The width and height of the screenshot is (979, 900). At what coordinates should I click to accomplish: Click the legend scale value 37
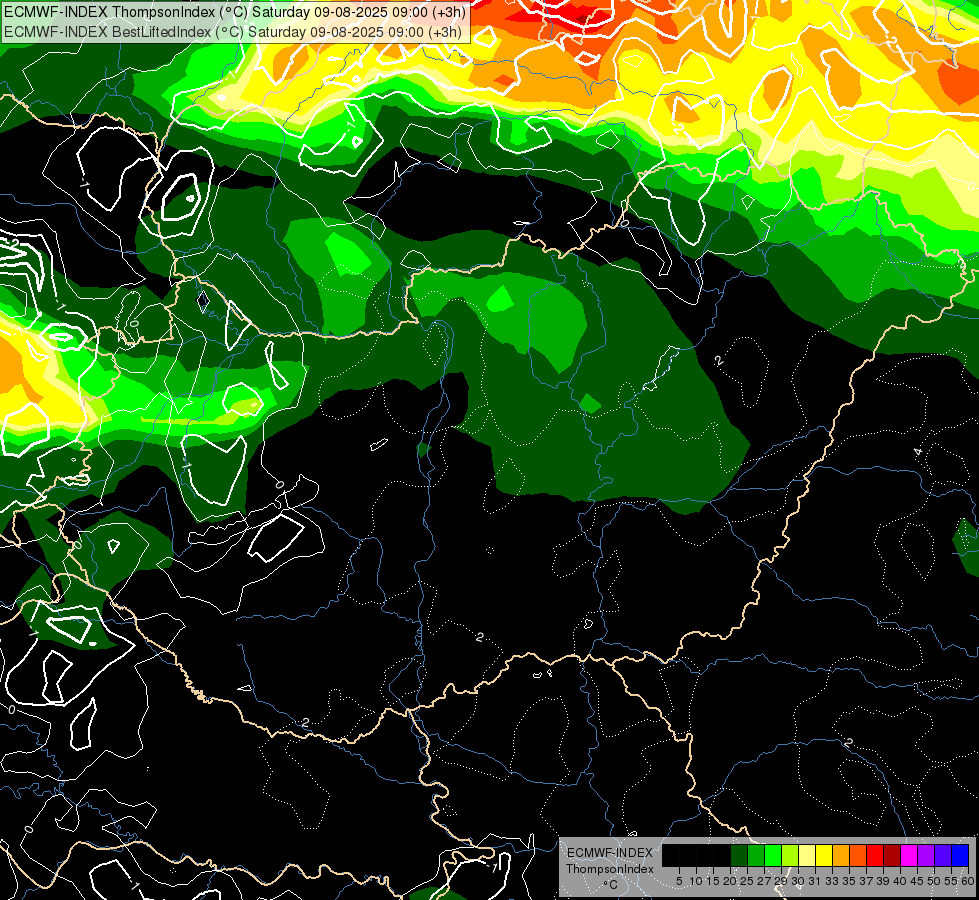point(865,881)
